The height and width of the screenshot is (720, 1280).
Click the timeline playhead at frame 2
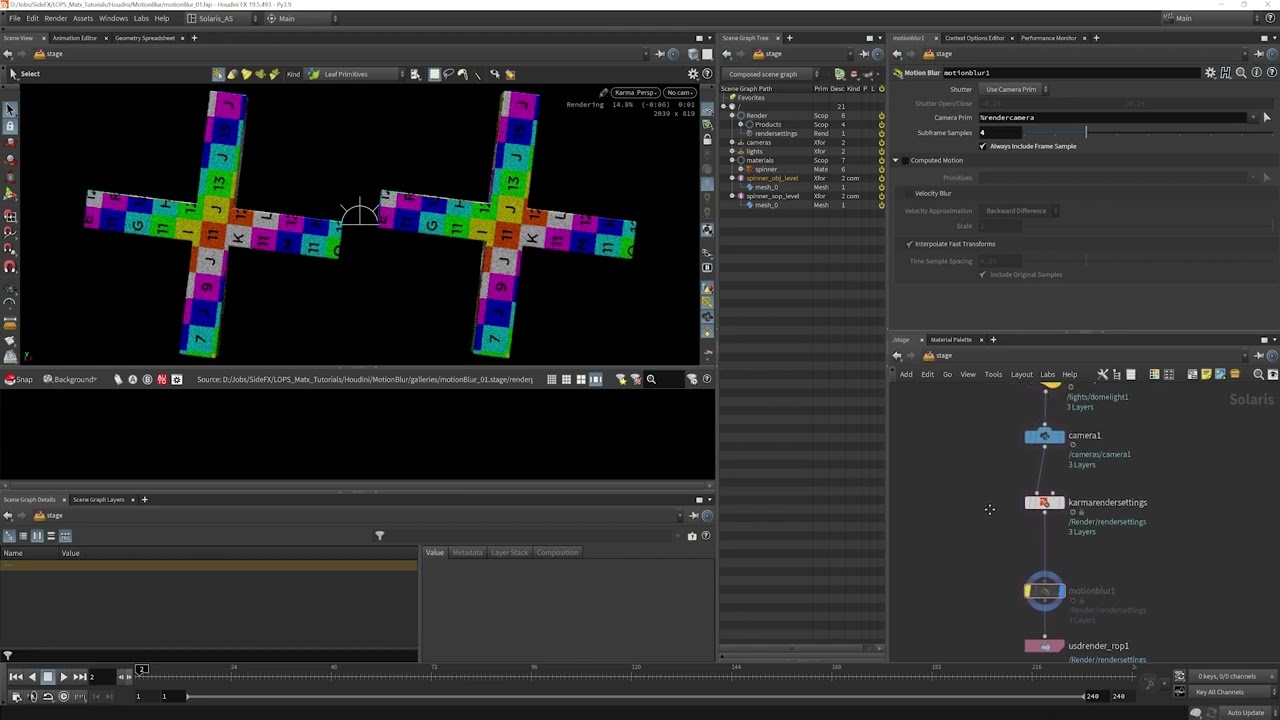[x=142, y=669]
